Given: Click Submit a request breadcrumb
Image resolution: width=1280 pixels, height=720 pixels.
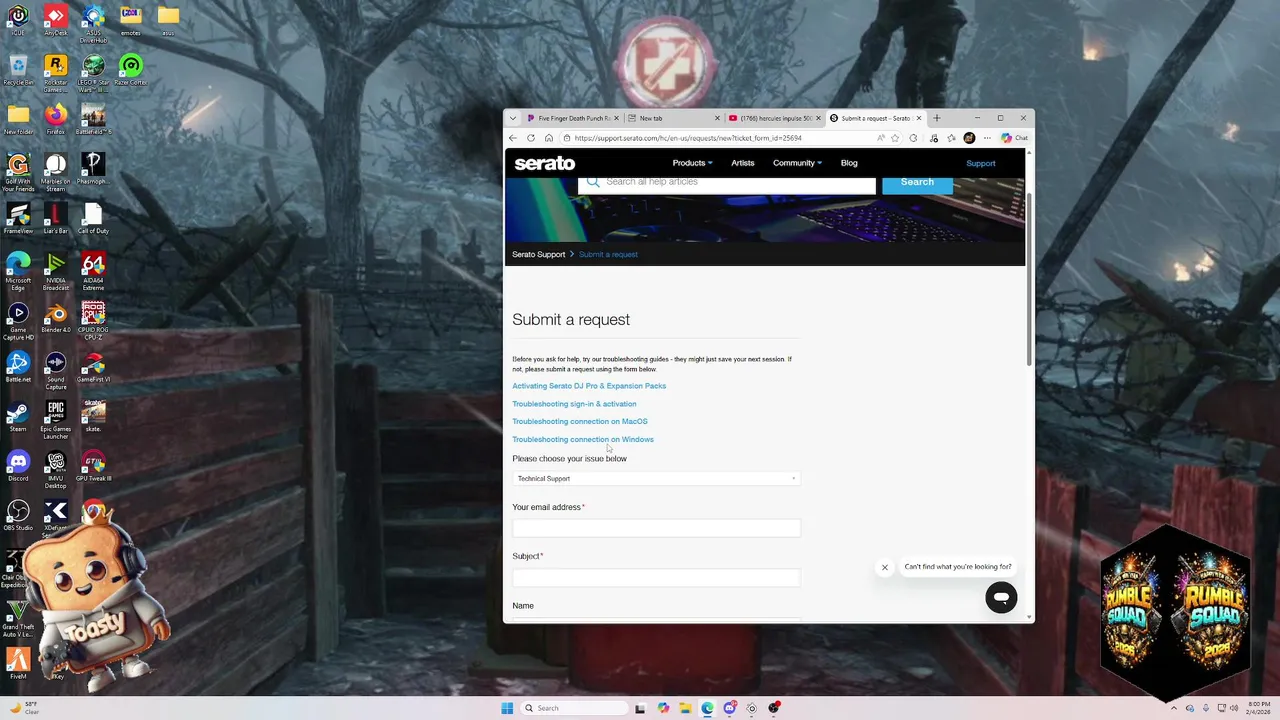Looking at the screenshot, I should pos(608,254).
